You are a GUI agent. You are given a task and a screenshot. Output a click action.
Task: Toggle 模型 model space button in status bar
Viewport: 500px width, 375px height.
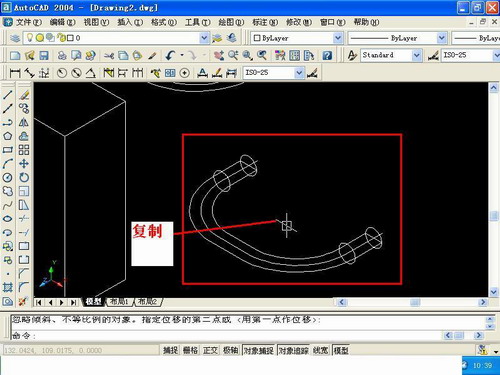(x=341, y=350)
